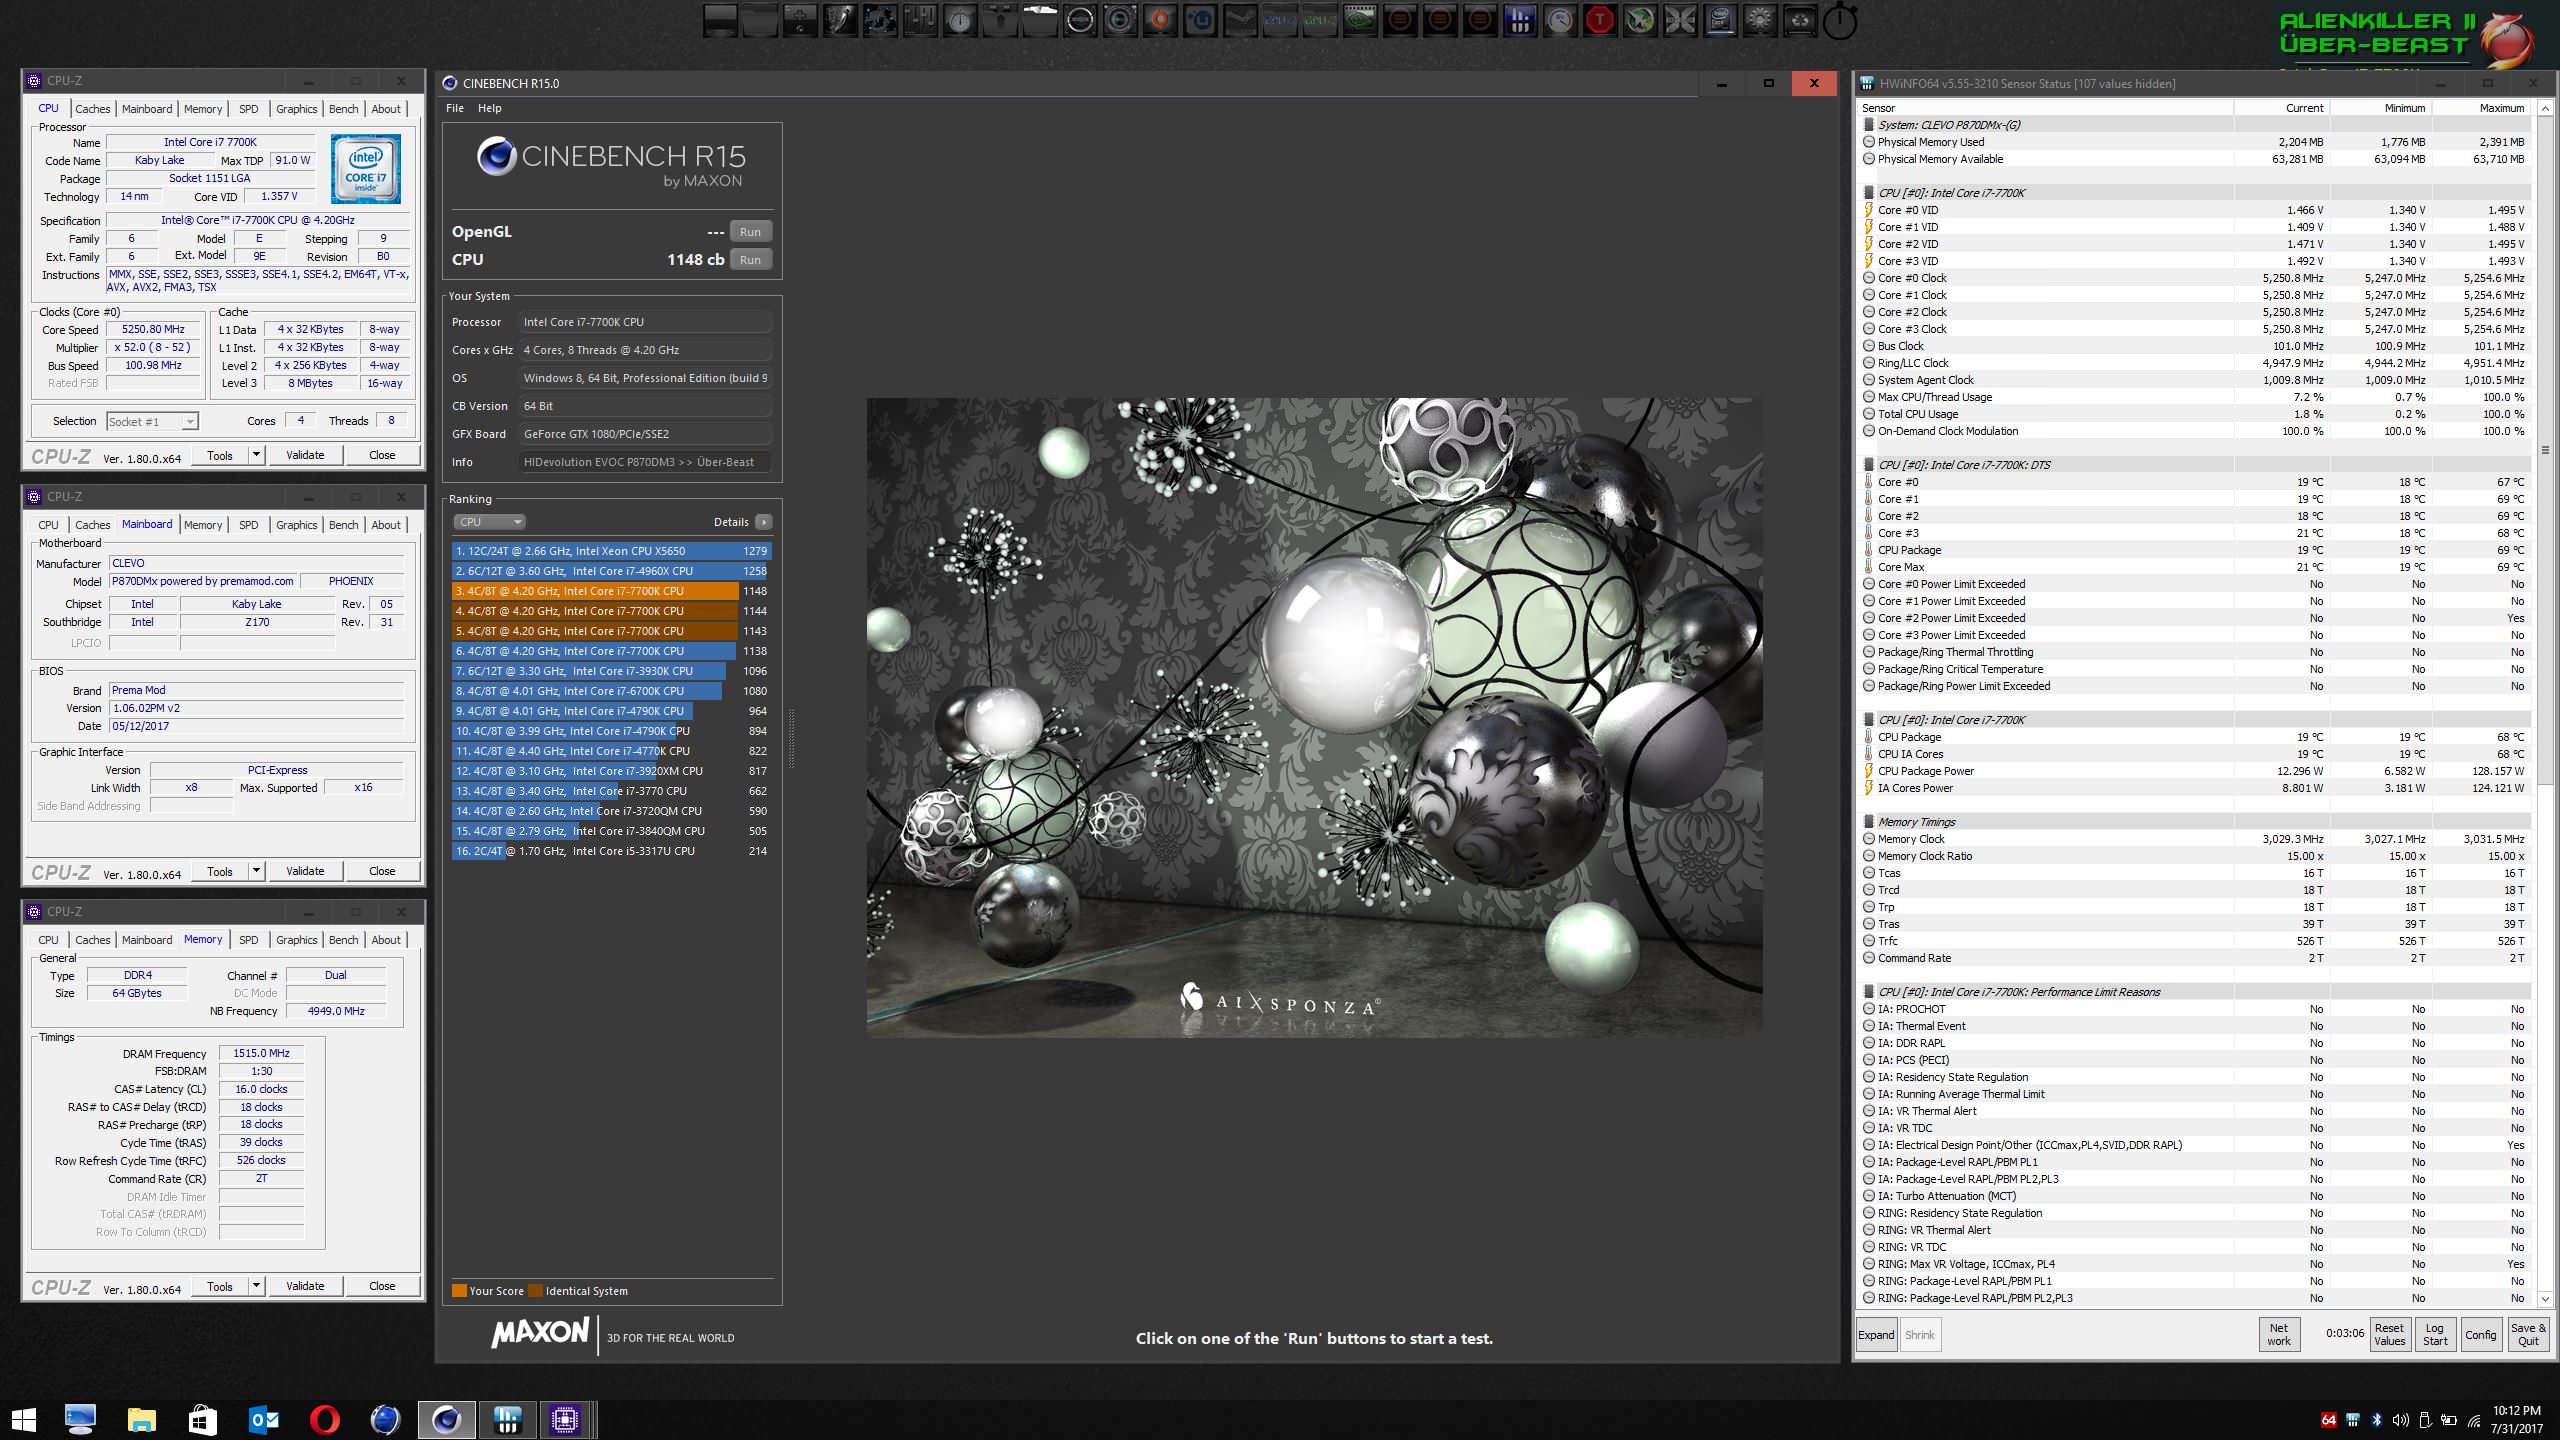2560x1440 pixels.
Task: Switch to SPD tab in Memory CPU-Z window
Action: [249, 940]
